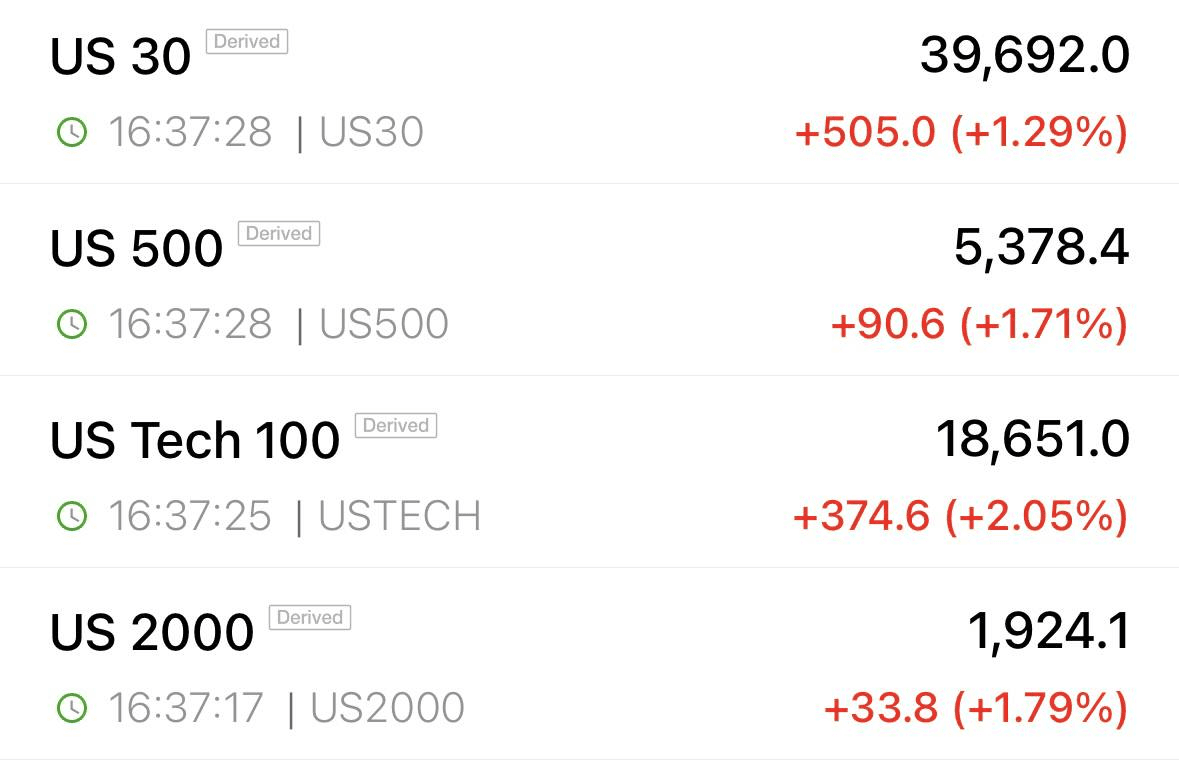Click the US 500 price 5,378.4
The image size is (1179, 772).
[x=1042, y=248]
